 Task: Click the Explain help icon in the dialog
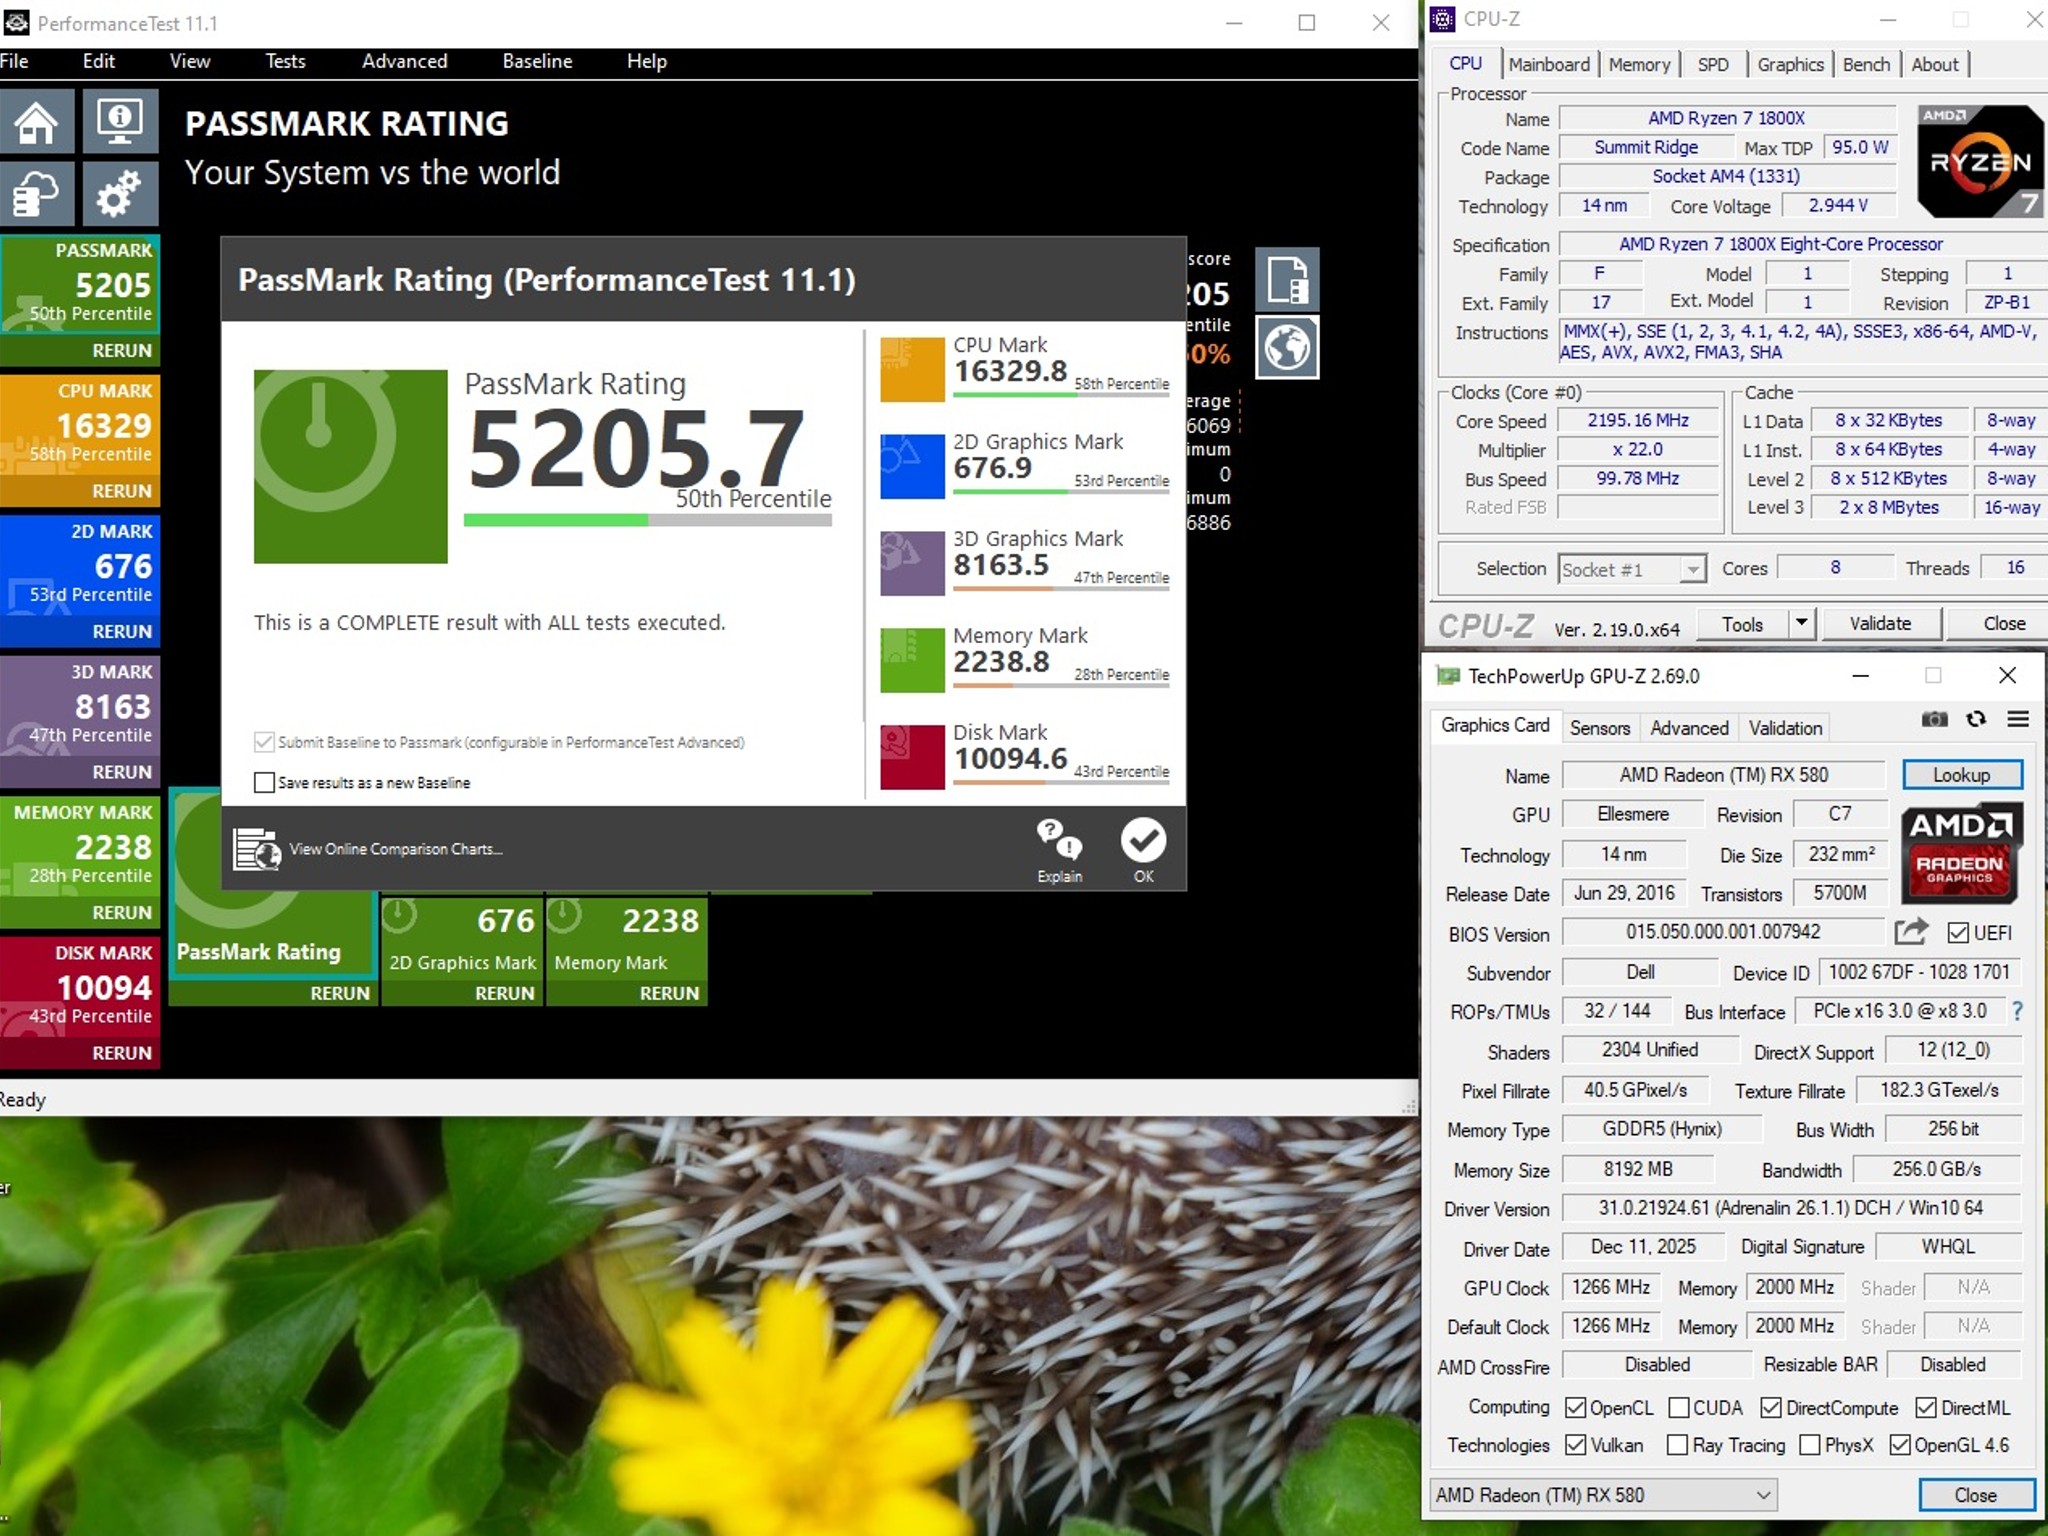pos(1059,850)
